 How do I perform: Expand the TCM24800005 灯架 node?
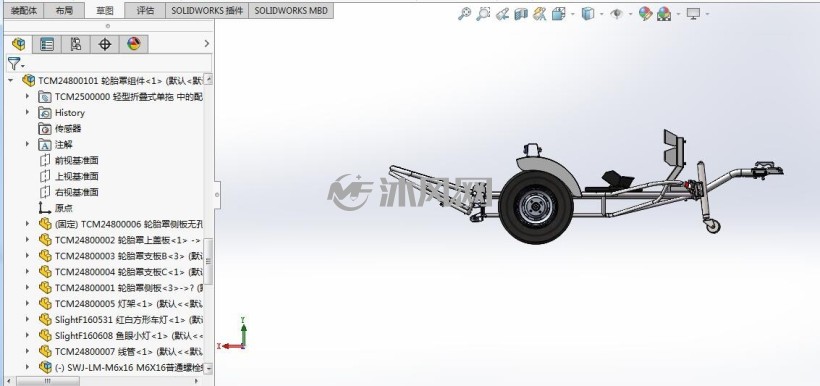point(27,304)
